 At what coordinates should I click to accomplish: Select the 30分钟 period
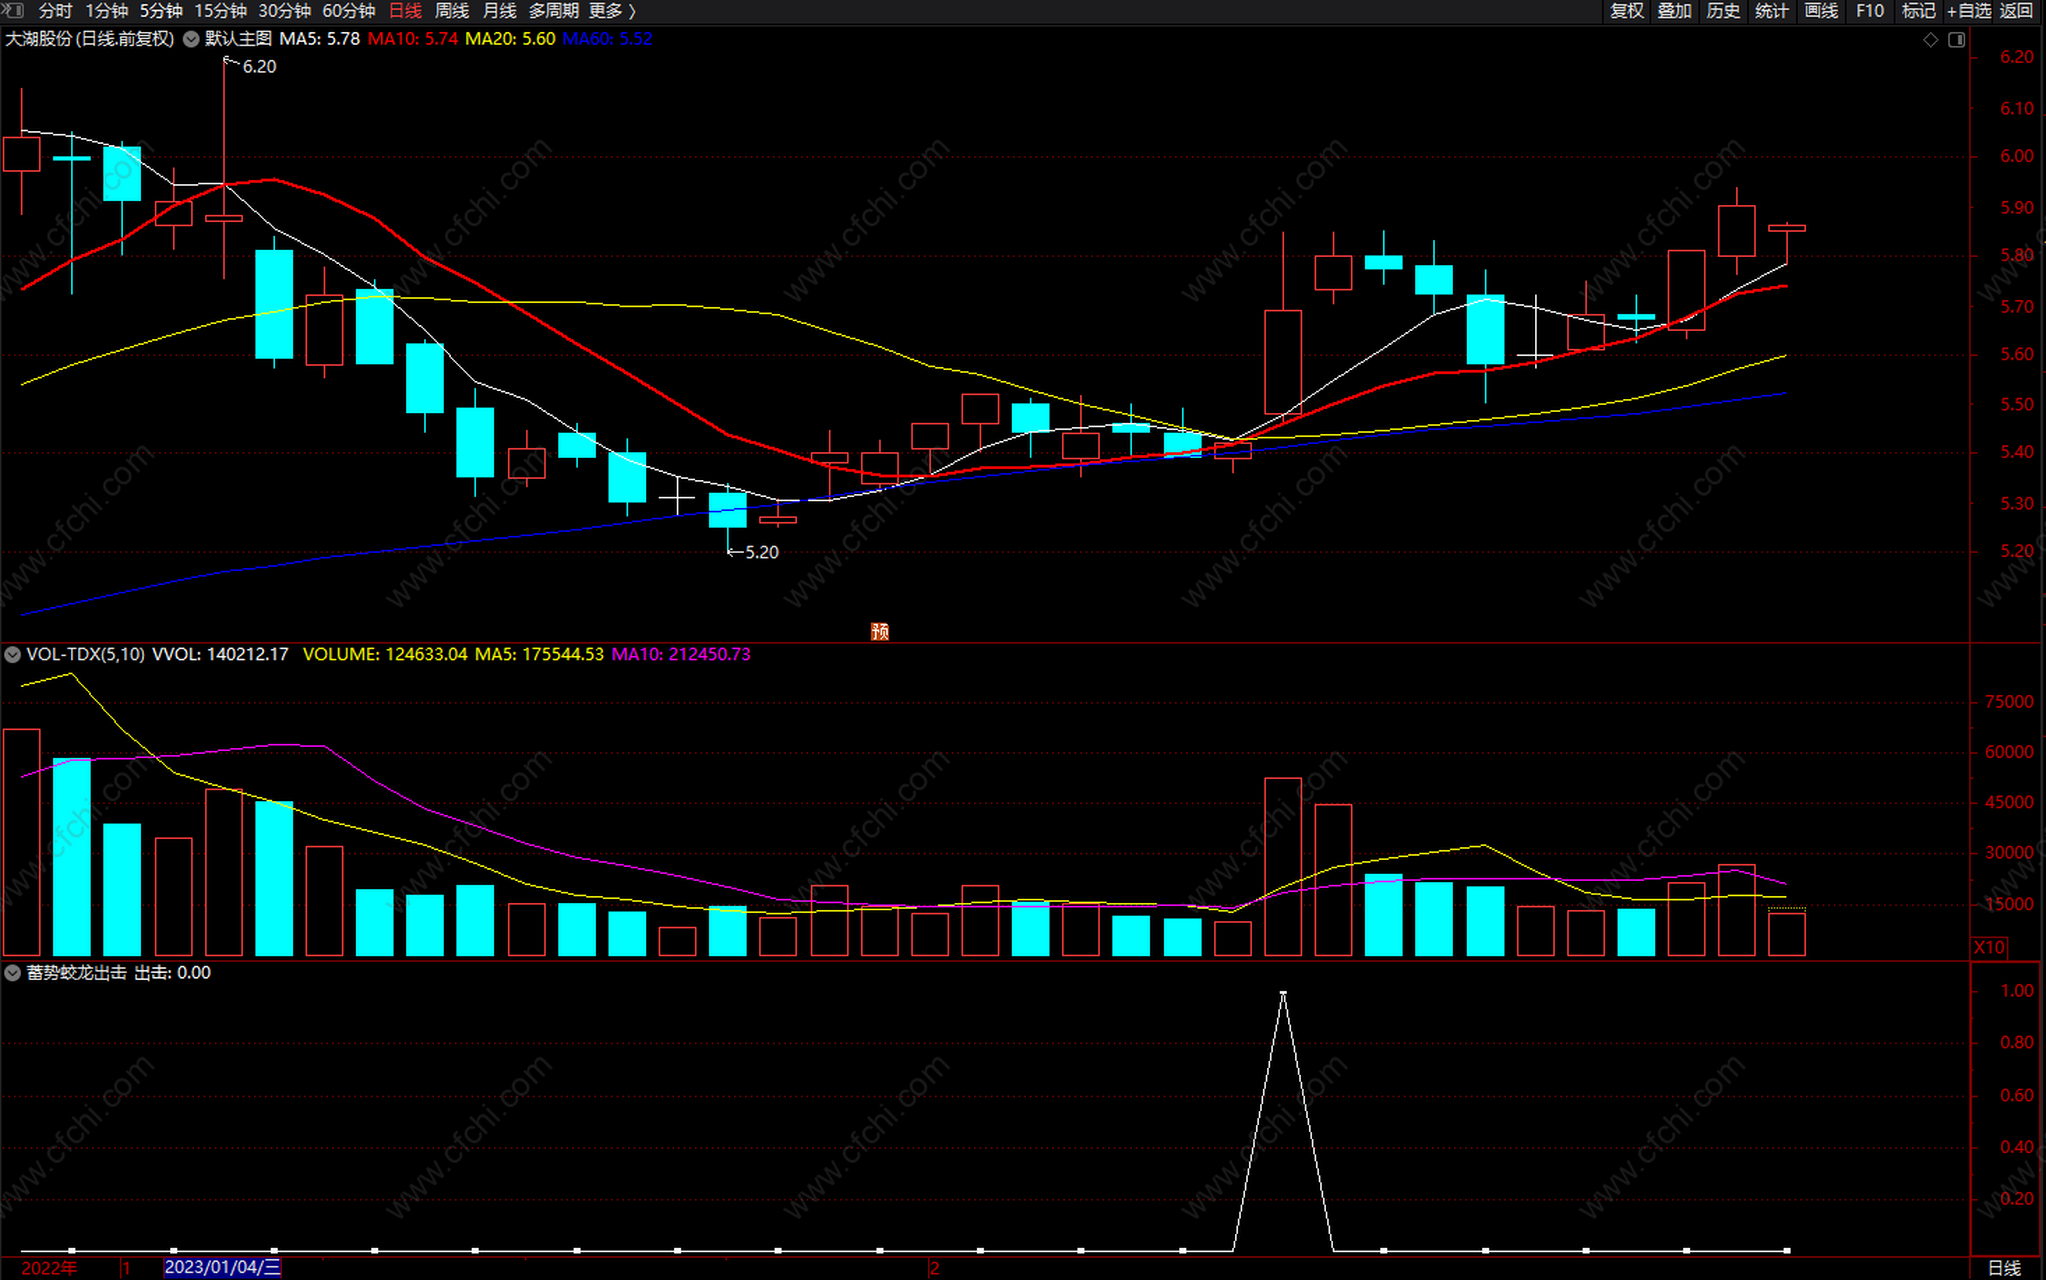(284, 11)
